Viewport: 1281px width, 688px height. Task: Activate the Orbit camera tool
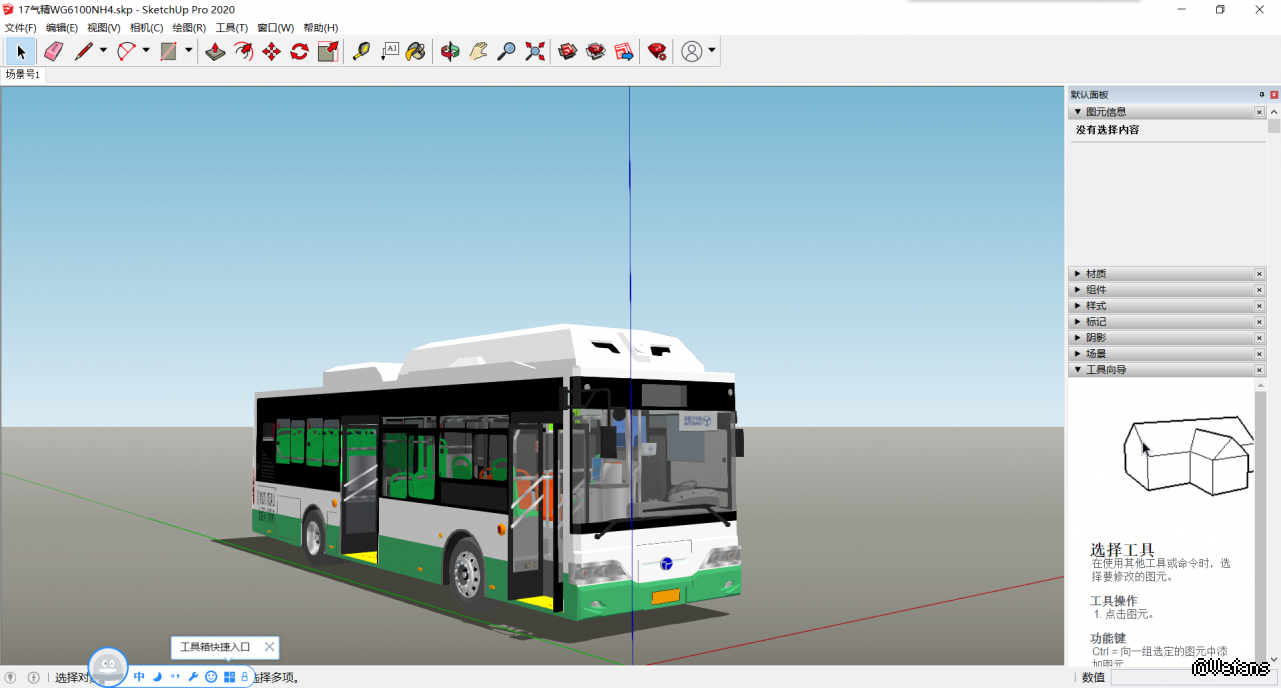(450, 51)
